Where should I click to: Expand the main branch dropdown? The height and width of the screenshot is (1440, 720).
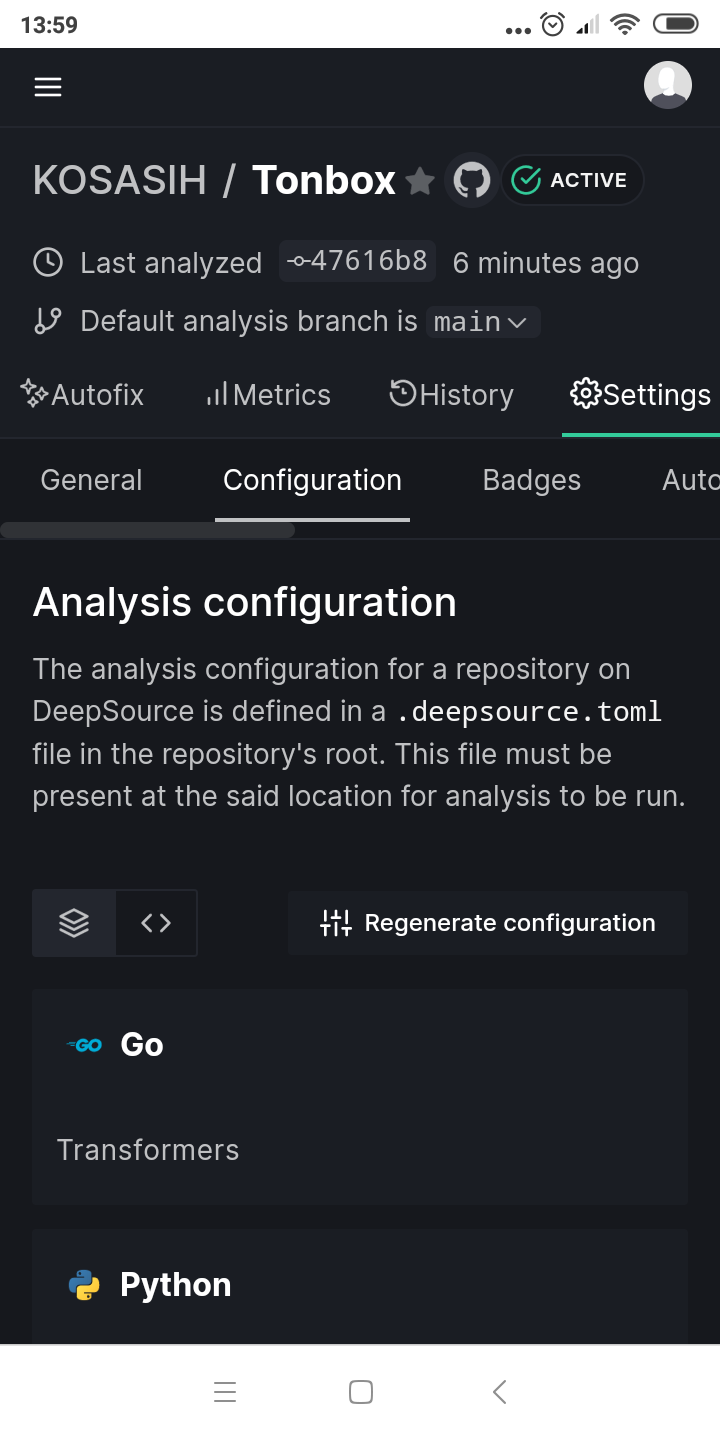[482, 322]
